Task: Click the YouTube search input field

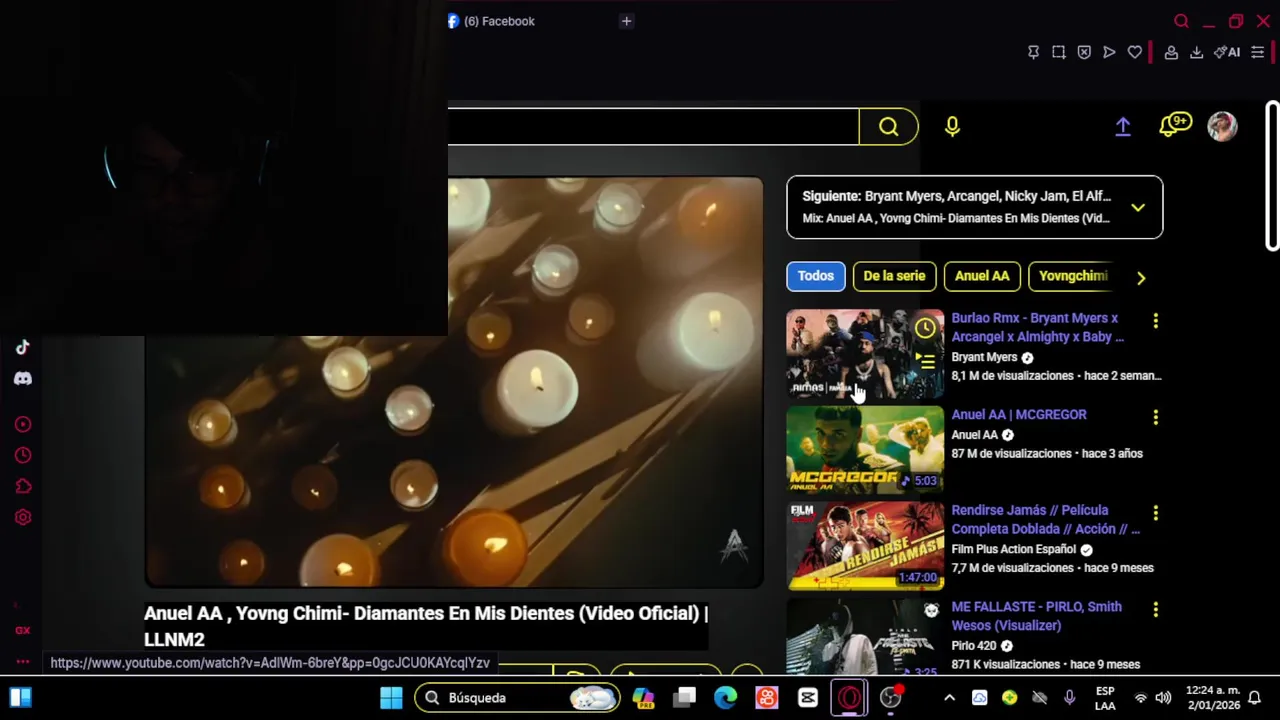Action: point(652,126)
